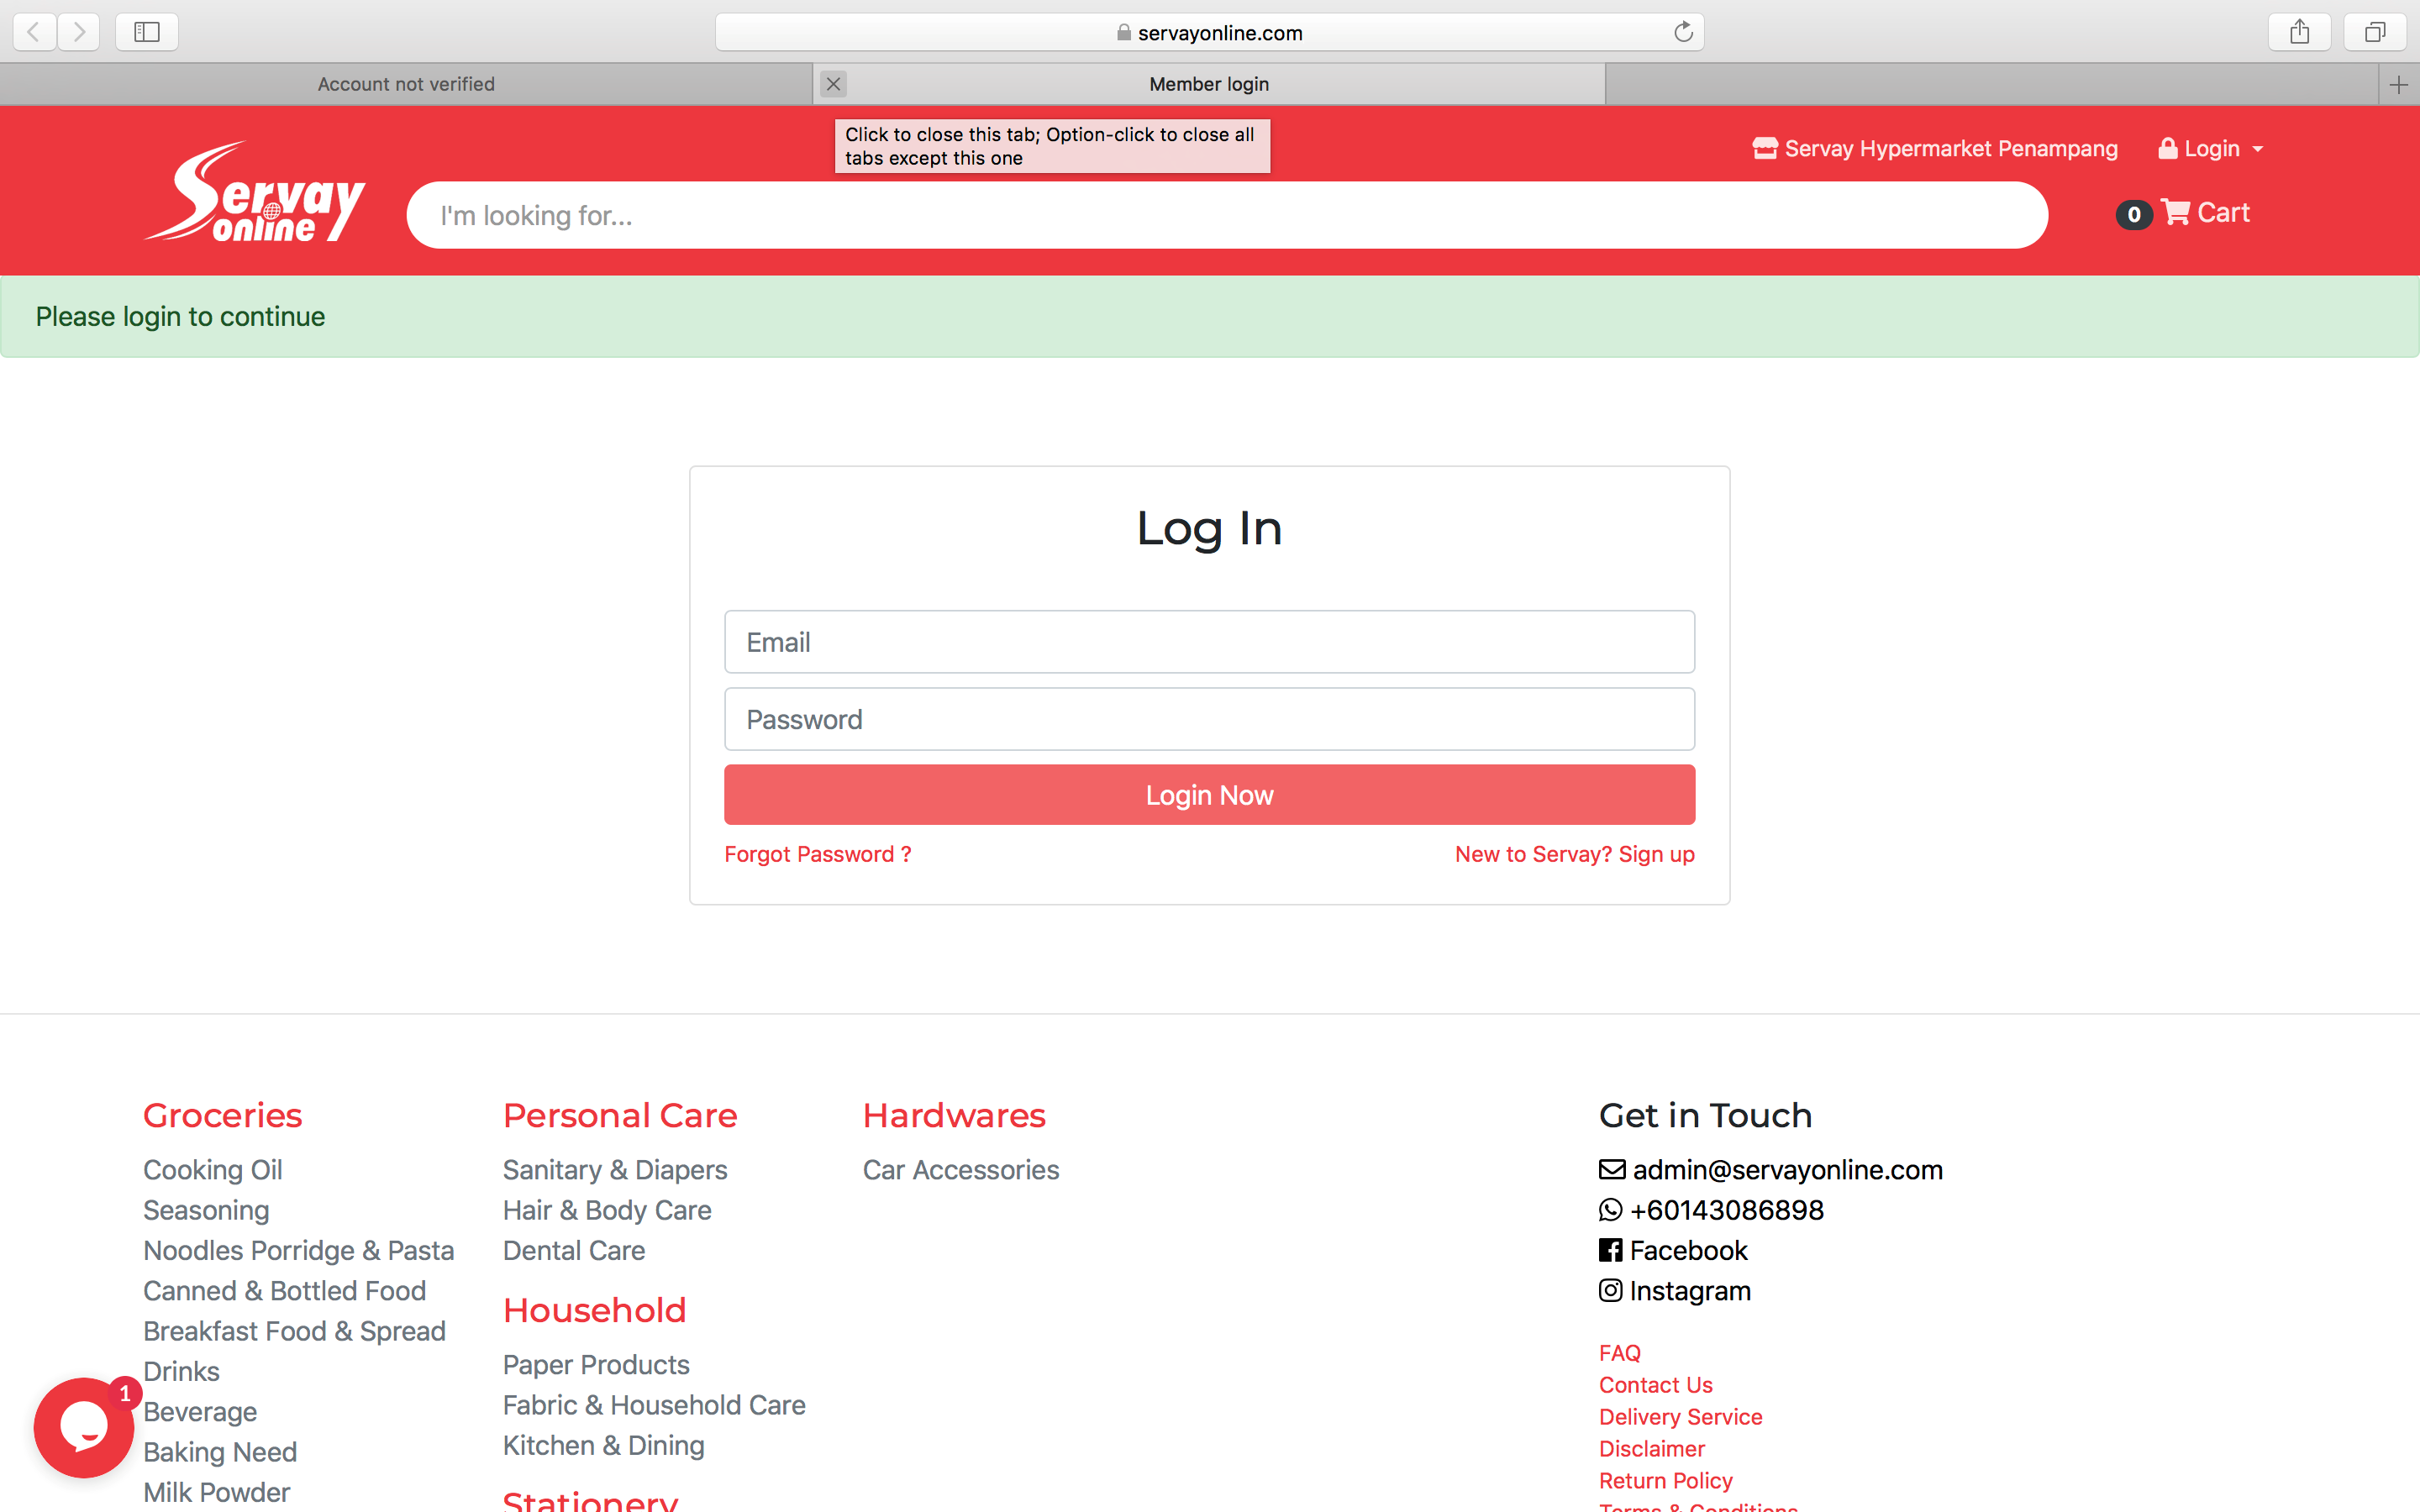Click the Password input field

(1209, 719)
